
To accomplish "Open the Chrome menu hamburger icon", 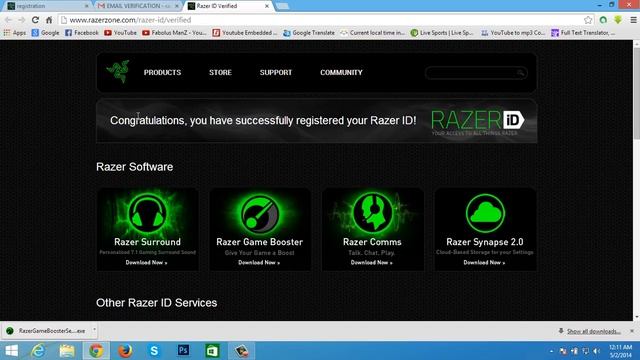I will (633, 20).
